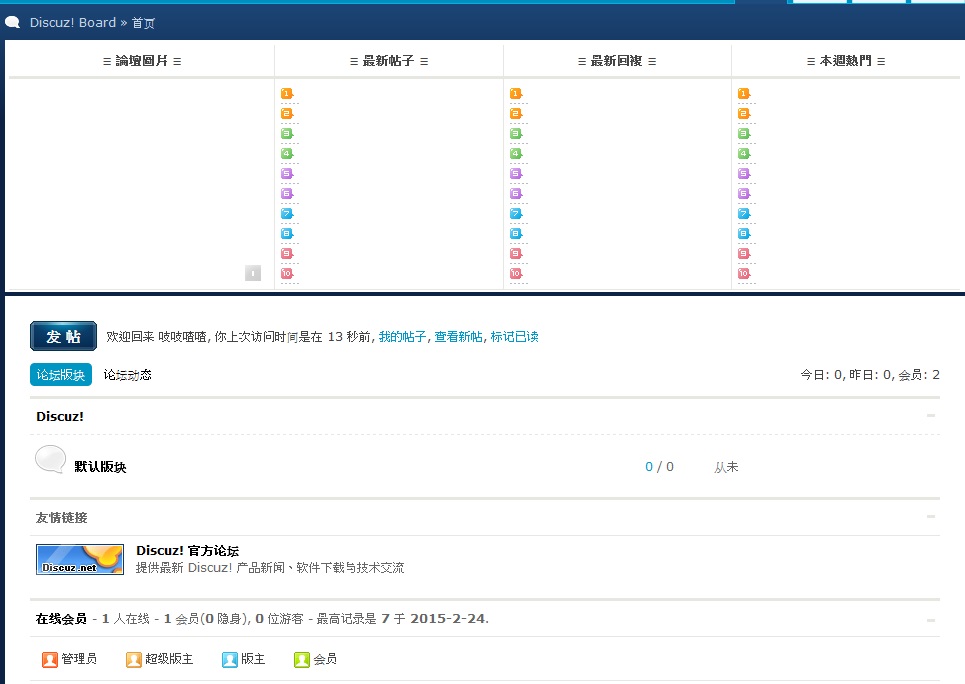
Task: Click rank 1 icon in 最新回複 list
Action: tap(516, 94)
